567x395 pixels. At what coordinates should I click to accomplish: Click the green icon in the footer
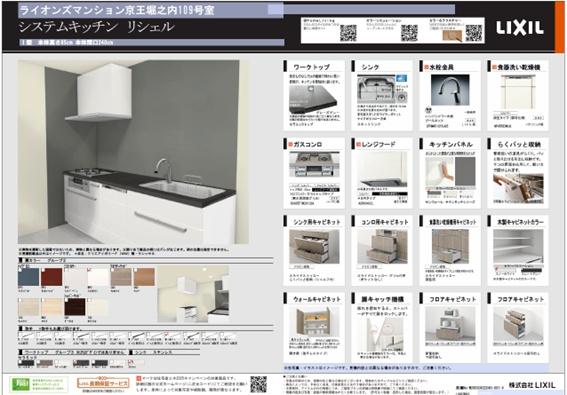pyautogui.click(x=20, y=384)
